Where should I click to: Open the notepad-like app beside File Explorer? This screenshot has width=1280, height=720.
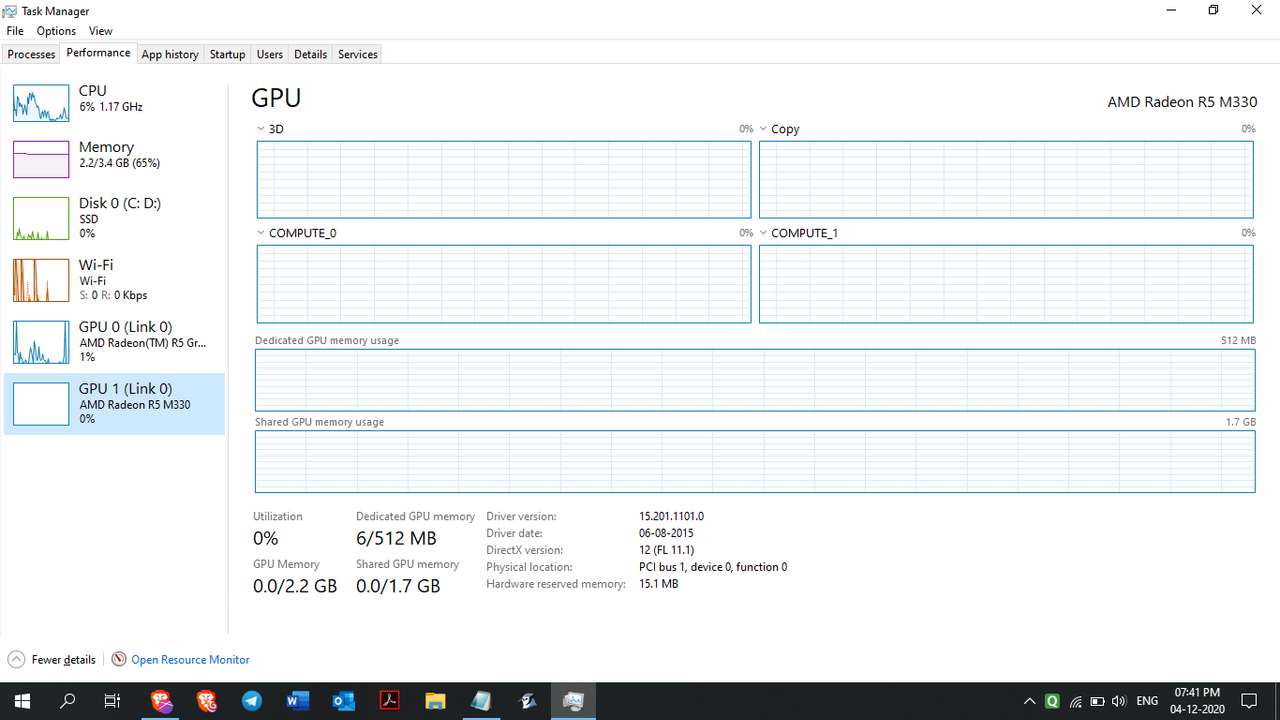coord(481,701)
